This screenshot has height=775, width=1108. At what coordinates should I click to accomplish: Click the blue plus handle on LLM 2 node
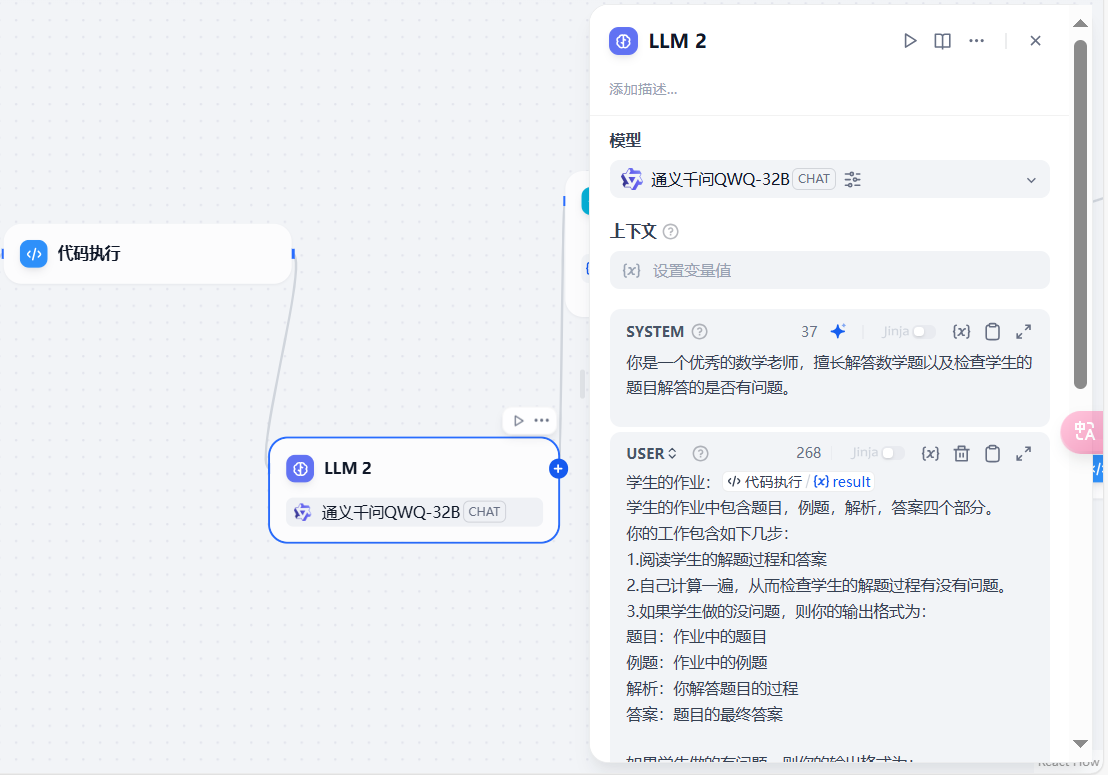[x=558, y=468]
